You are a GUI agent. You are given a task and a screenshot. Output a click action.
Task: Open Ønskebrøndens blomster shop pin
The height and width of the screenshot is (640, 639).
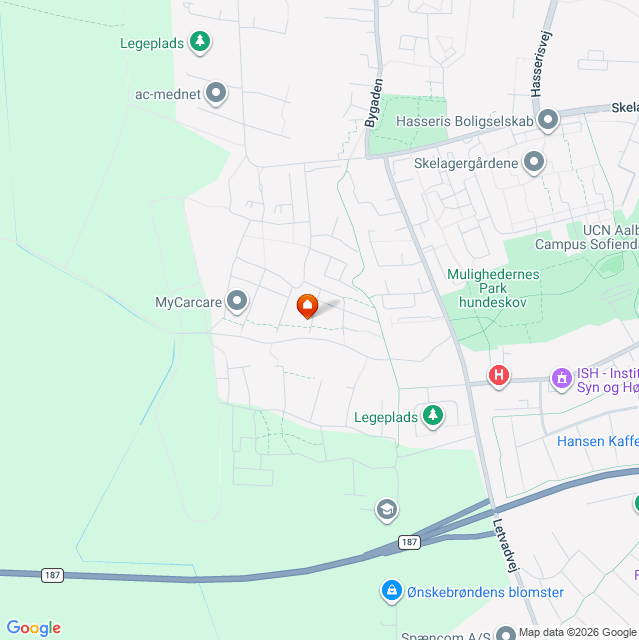[392, 591]
